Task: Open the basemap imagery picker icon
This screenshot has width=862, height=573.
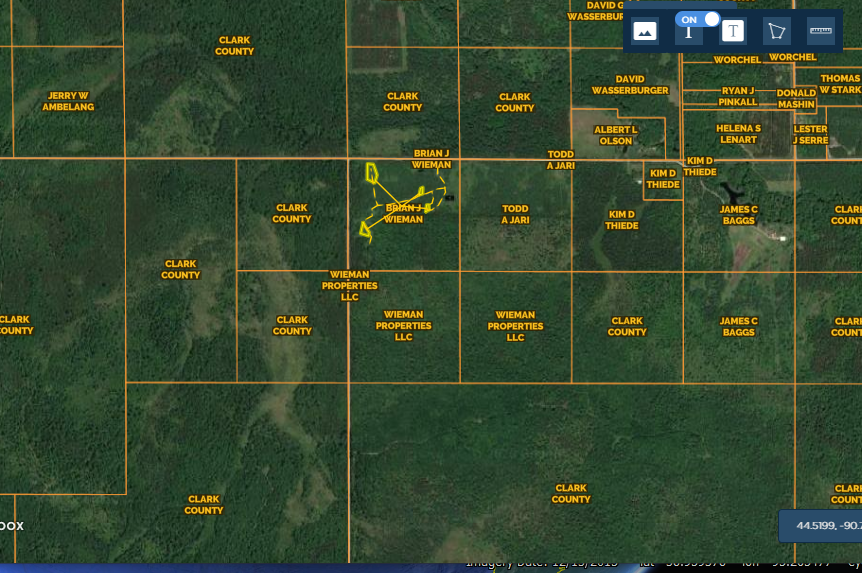Action: tap(645, 31)
